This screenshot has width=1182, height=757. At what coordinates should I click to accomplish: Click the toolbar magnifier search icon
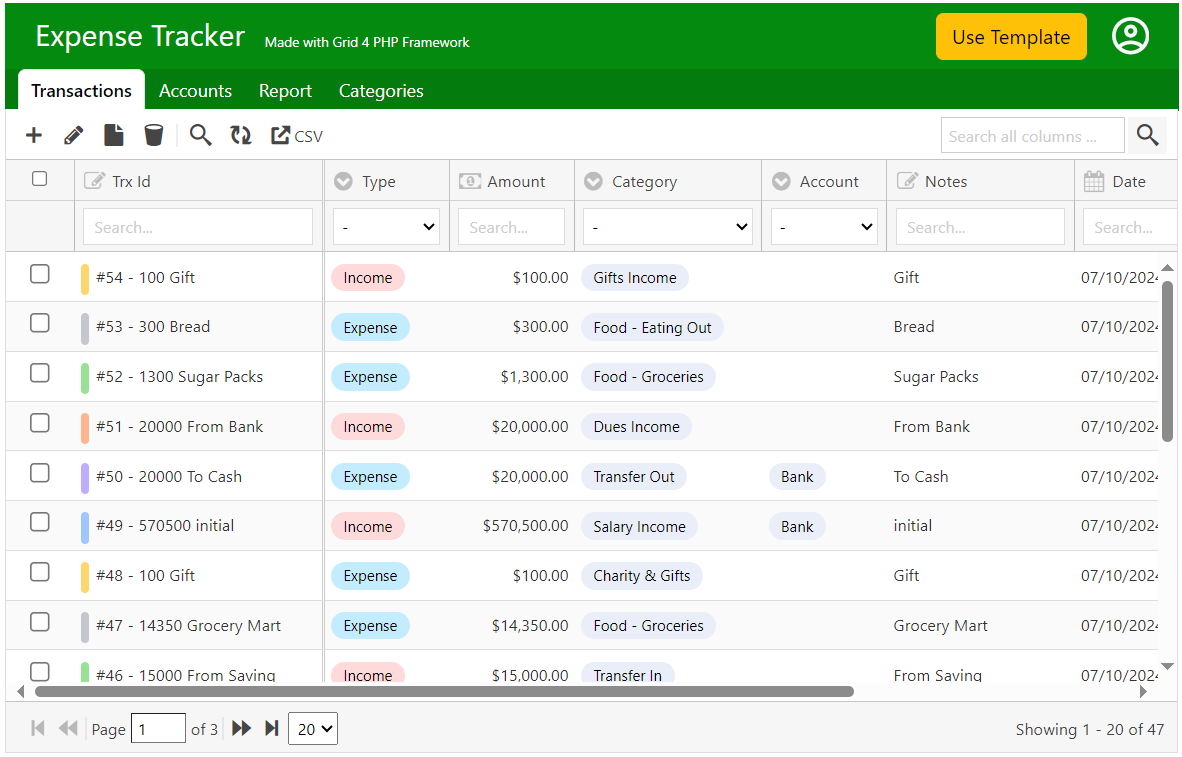201,136
